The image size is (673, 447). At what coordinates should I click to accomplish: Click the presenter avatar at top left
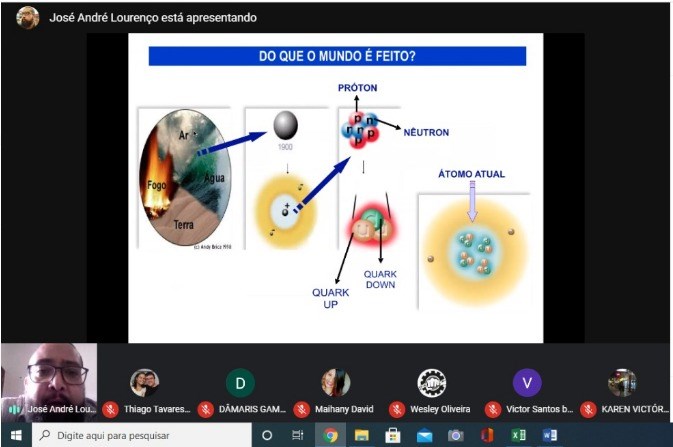[28, 17]
